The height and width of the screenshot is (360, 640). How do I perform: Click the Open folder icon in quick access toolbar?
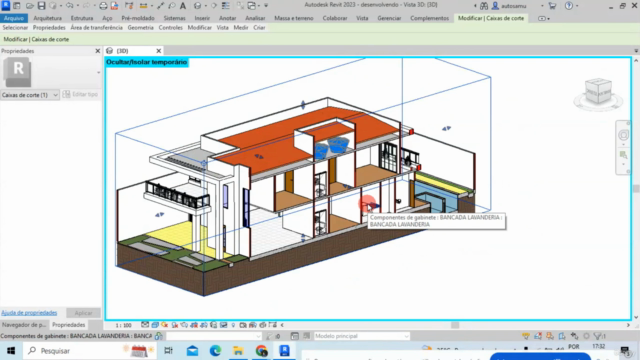click(x=29, y=6)
